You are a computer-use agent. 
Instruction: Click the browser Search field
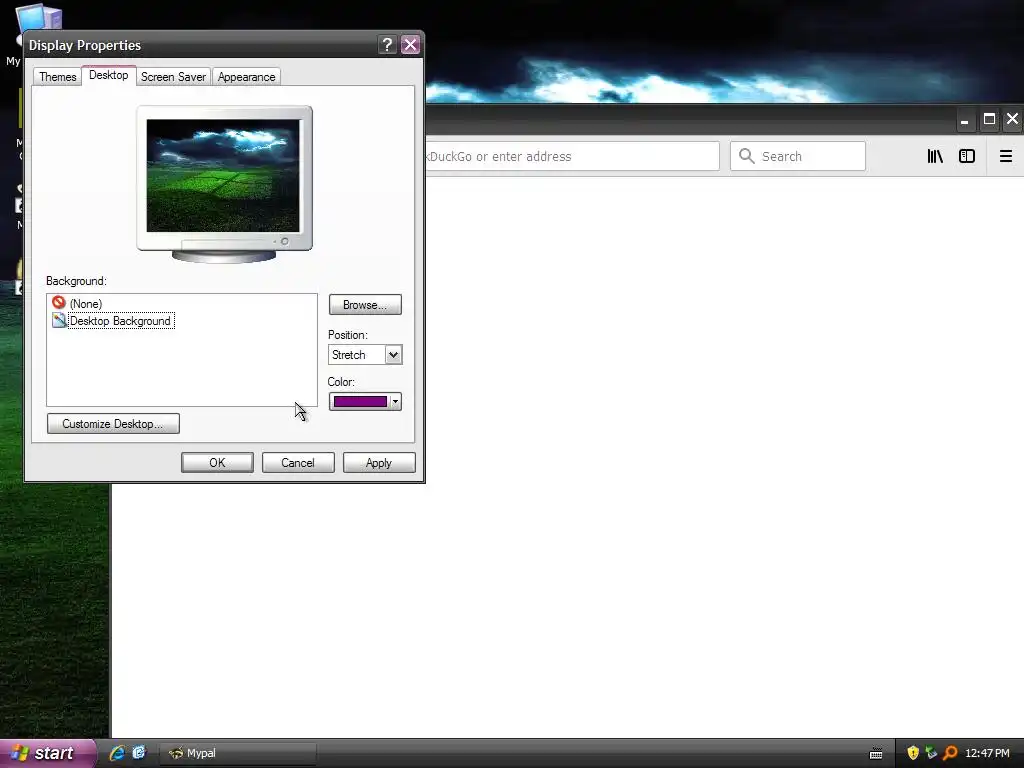point(798,156)
